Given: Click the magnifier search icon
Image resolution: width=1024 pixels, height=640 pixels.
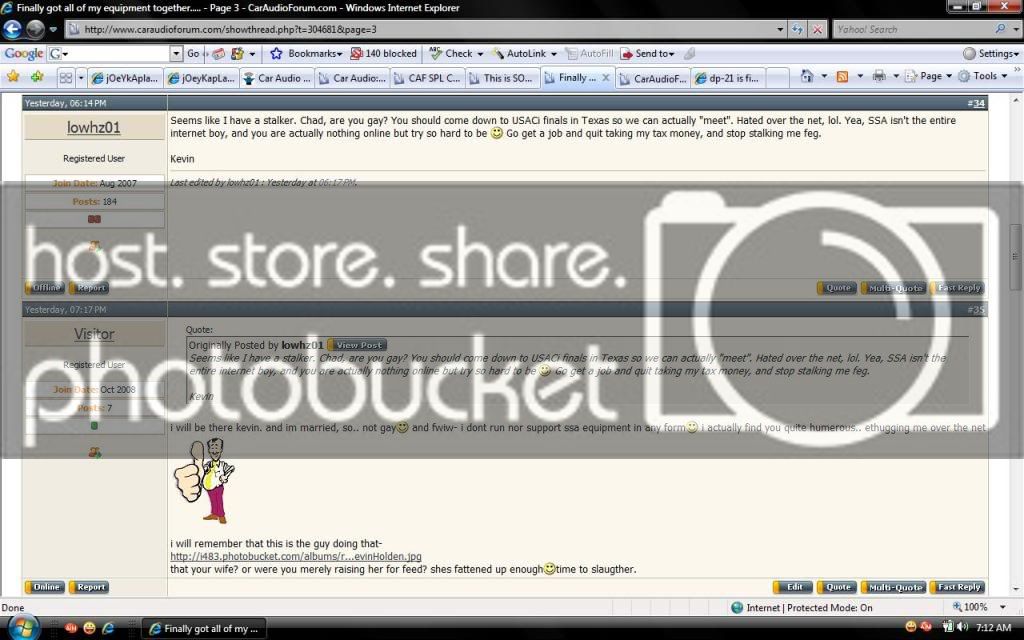Looking at the screenshot, I should click(x=1000, y=29).
